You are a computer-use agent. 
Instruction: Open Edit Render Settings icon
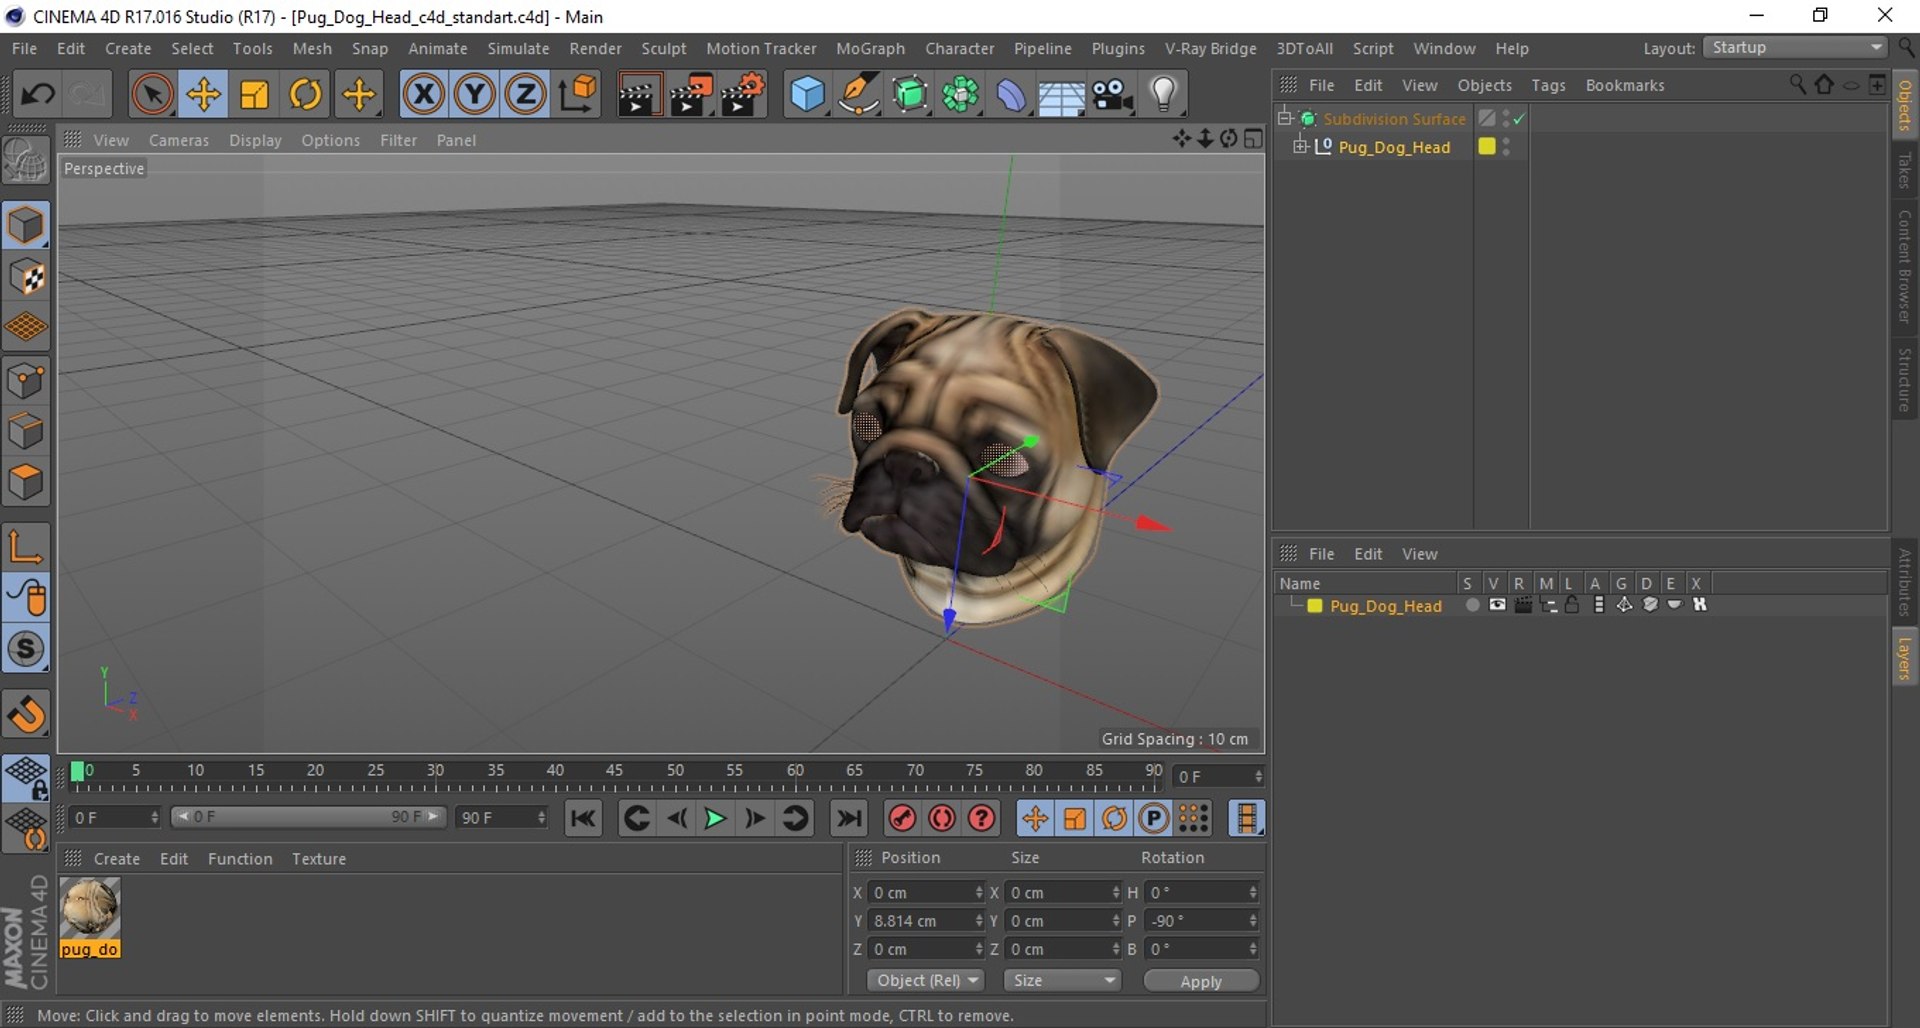[x=743, y=95]
